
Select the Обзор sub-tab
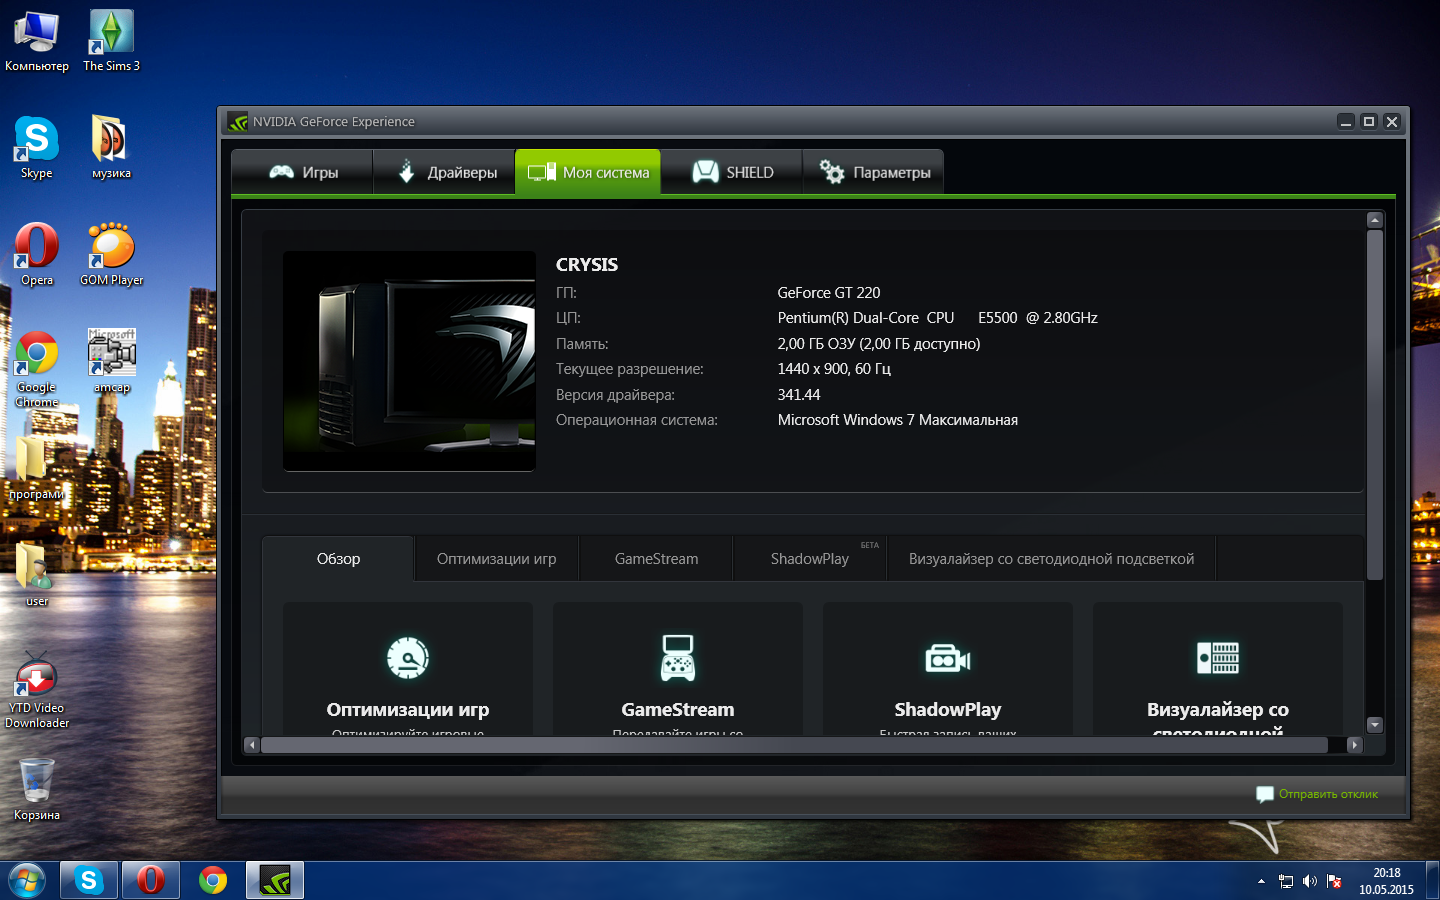click(x=338, y=559)
